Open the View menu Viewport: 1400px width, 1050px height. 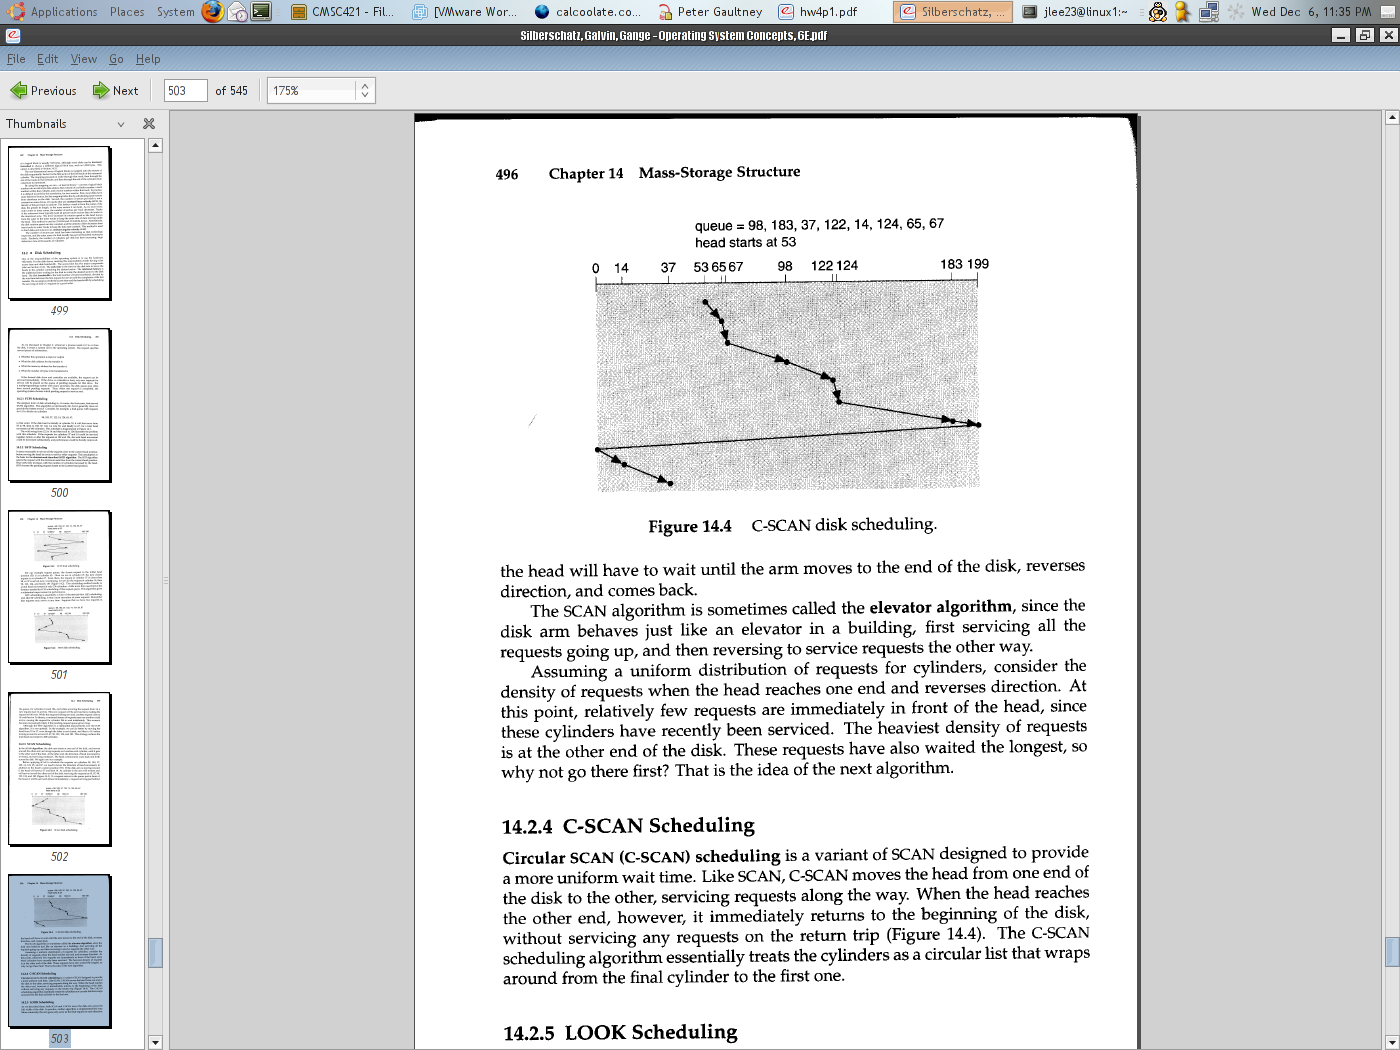84,59
